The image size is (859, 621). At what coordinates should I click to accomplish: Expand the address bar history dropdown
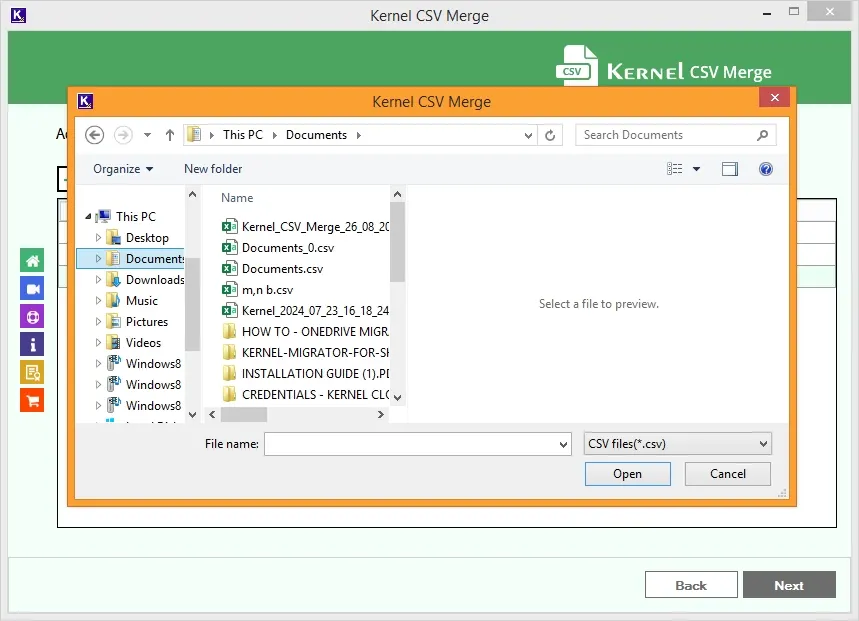[x=528, y=135]
